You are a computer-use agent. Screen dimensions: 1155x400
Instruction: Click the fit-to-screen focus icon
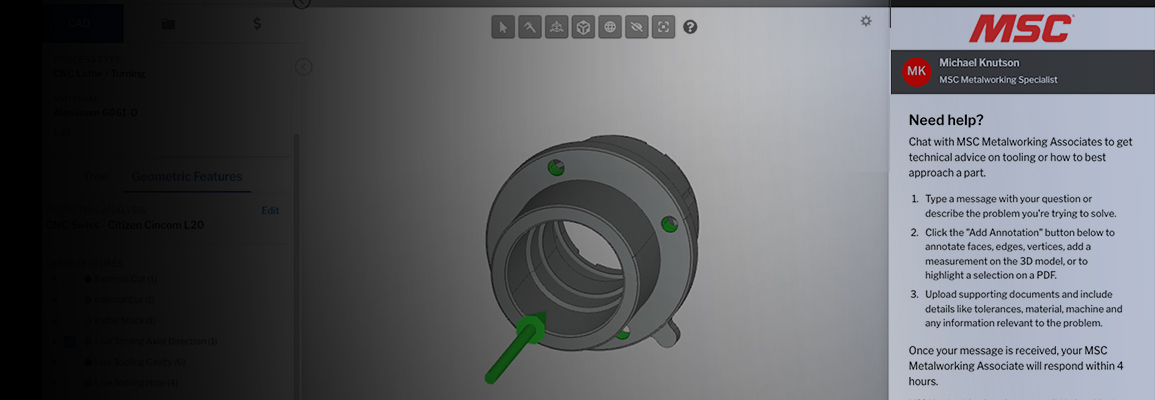[x=664, y=27]
